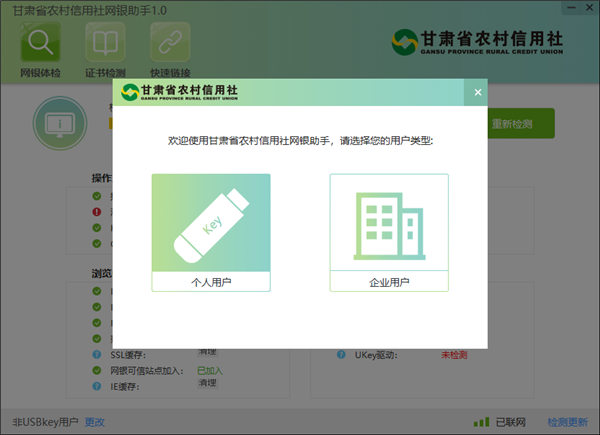Click the question mark icon beside IE缓存
The height and width of the screenshot is (435, 600).
pos(97,386)
